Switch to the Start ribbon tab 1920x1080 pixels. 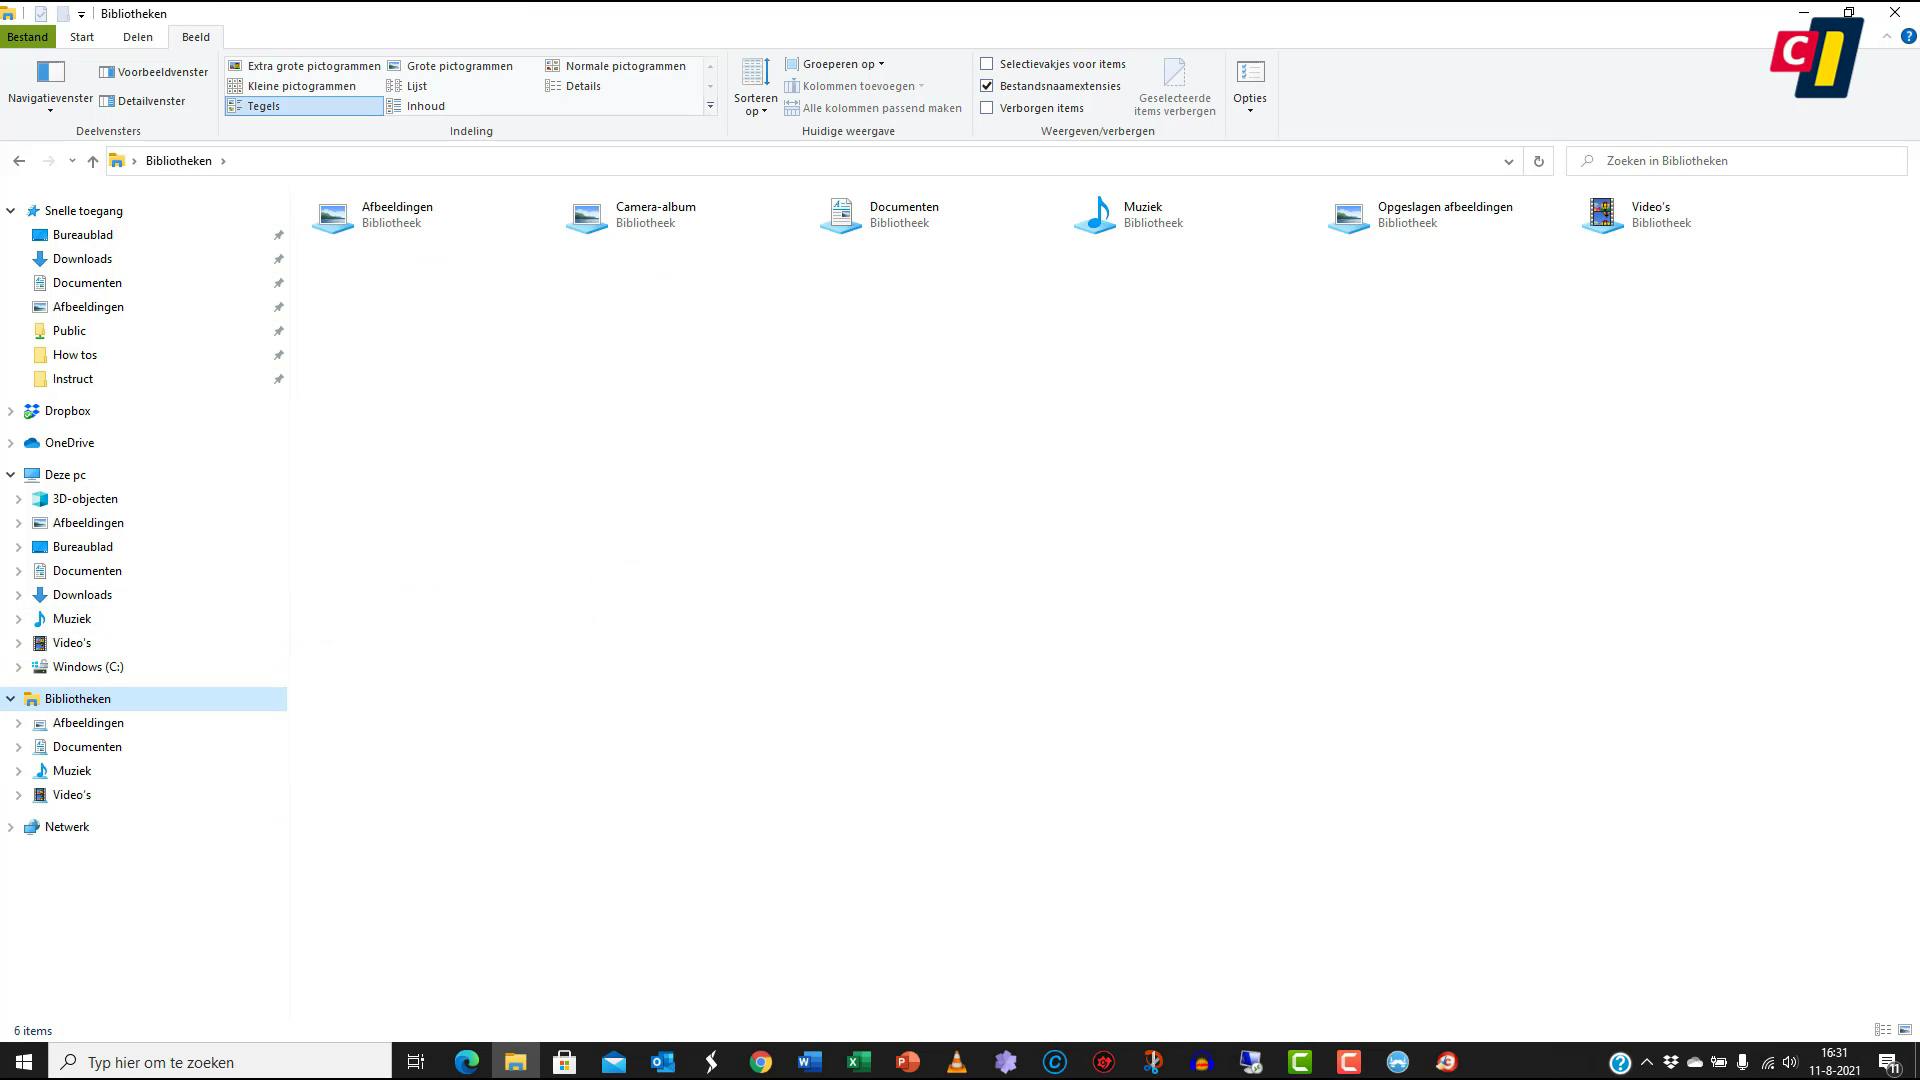(82, 37)
